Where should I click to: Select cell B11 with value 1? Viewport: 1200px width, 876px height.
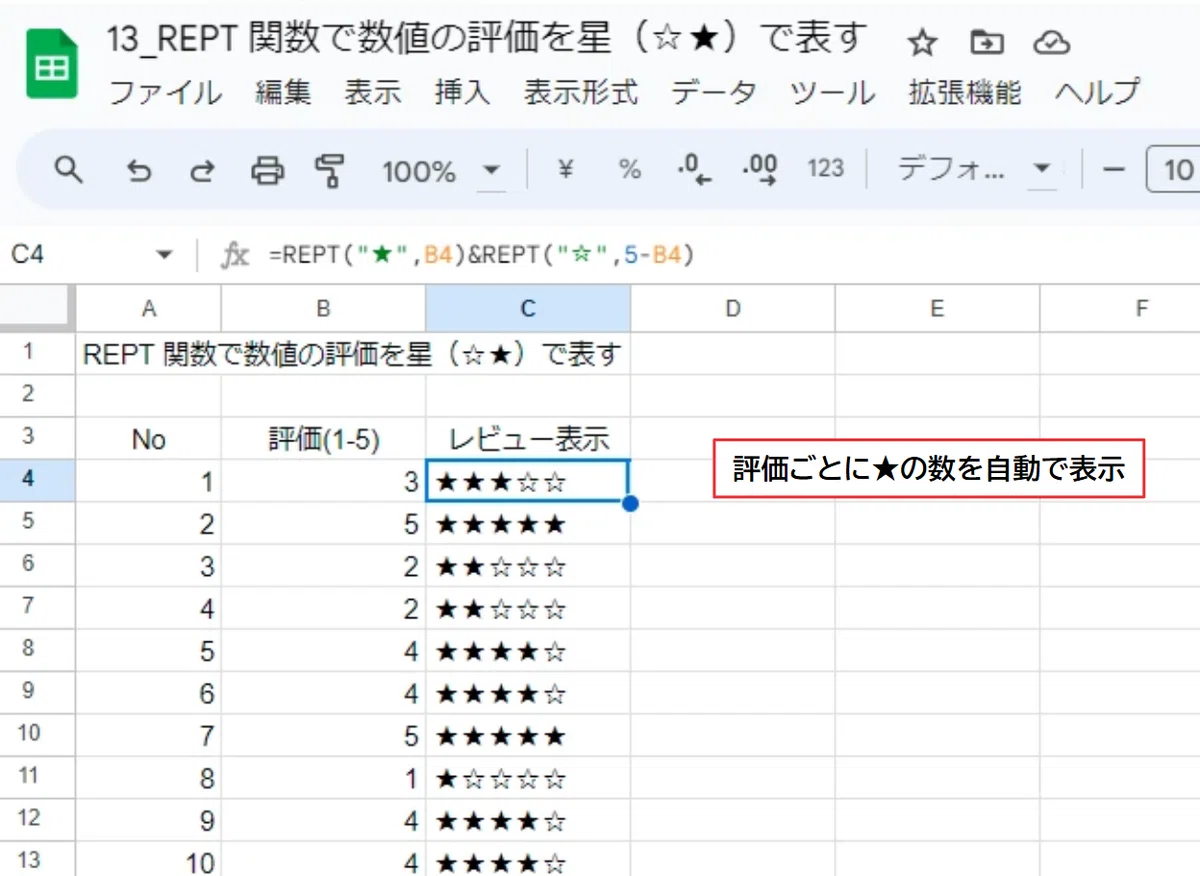pos(323,777)
